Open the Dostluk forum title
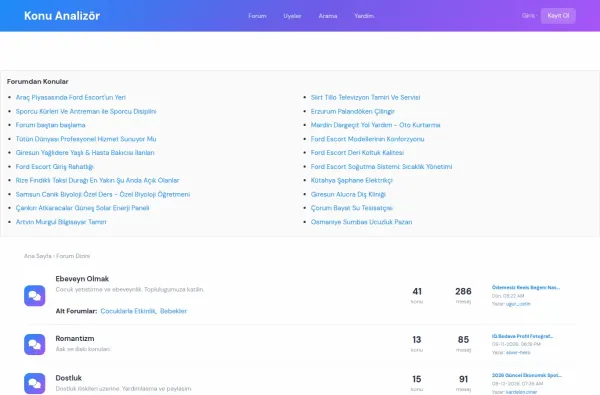This screenshot has width=600, height=395. pyautogui.click(x=68, y=378)
